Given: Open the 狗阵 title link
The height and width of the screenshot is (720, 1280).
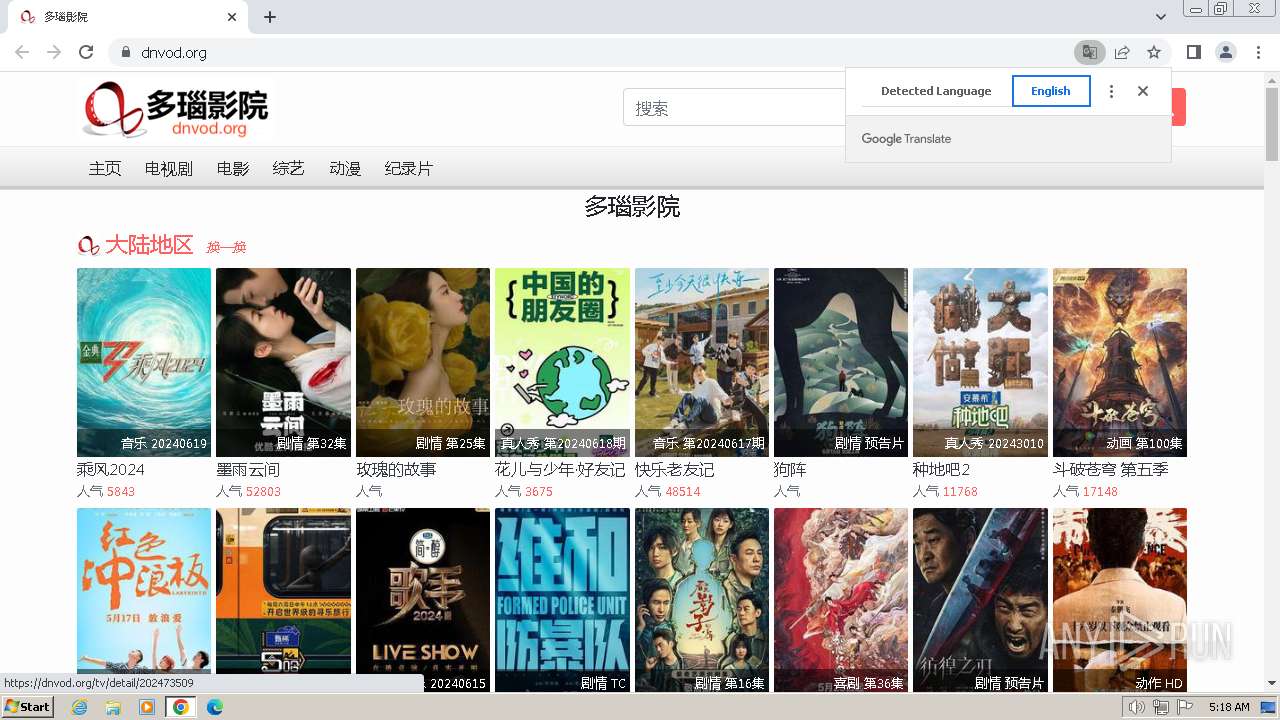Looking at the screenshot, I should point(790,470).
